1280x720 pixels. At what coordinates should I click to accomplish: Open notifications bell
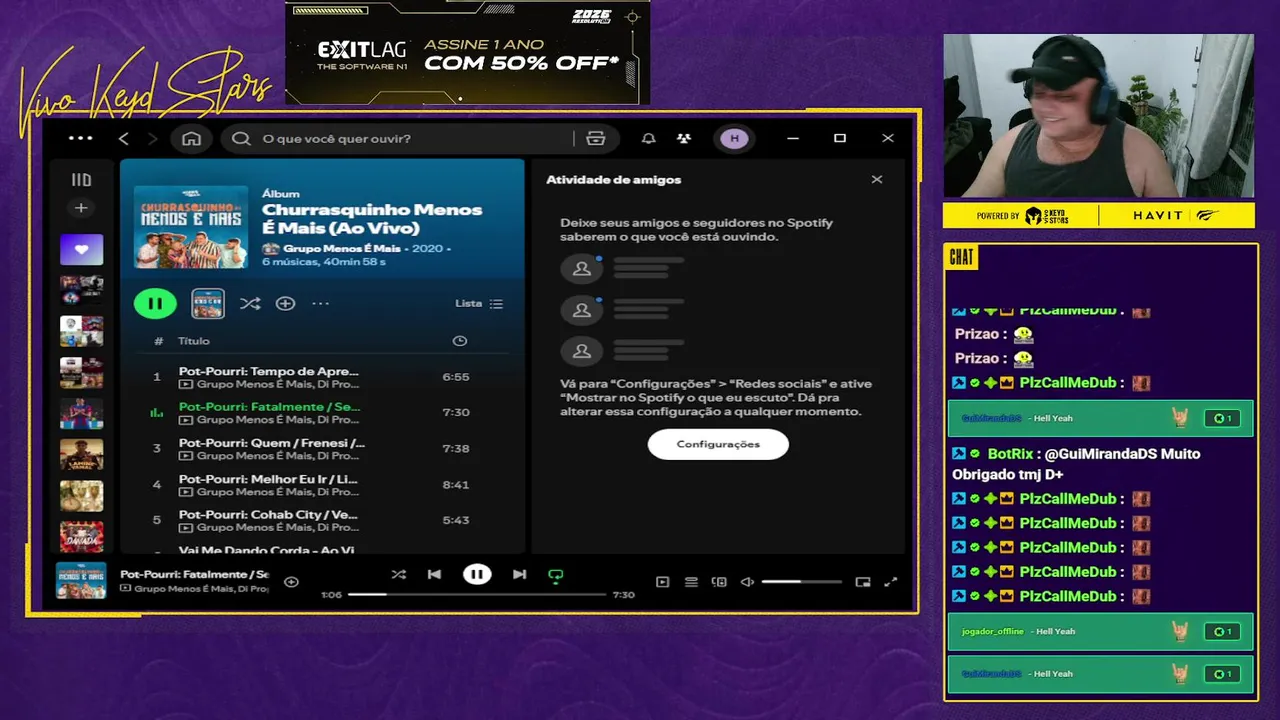648,138
